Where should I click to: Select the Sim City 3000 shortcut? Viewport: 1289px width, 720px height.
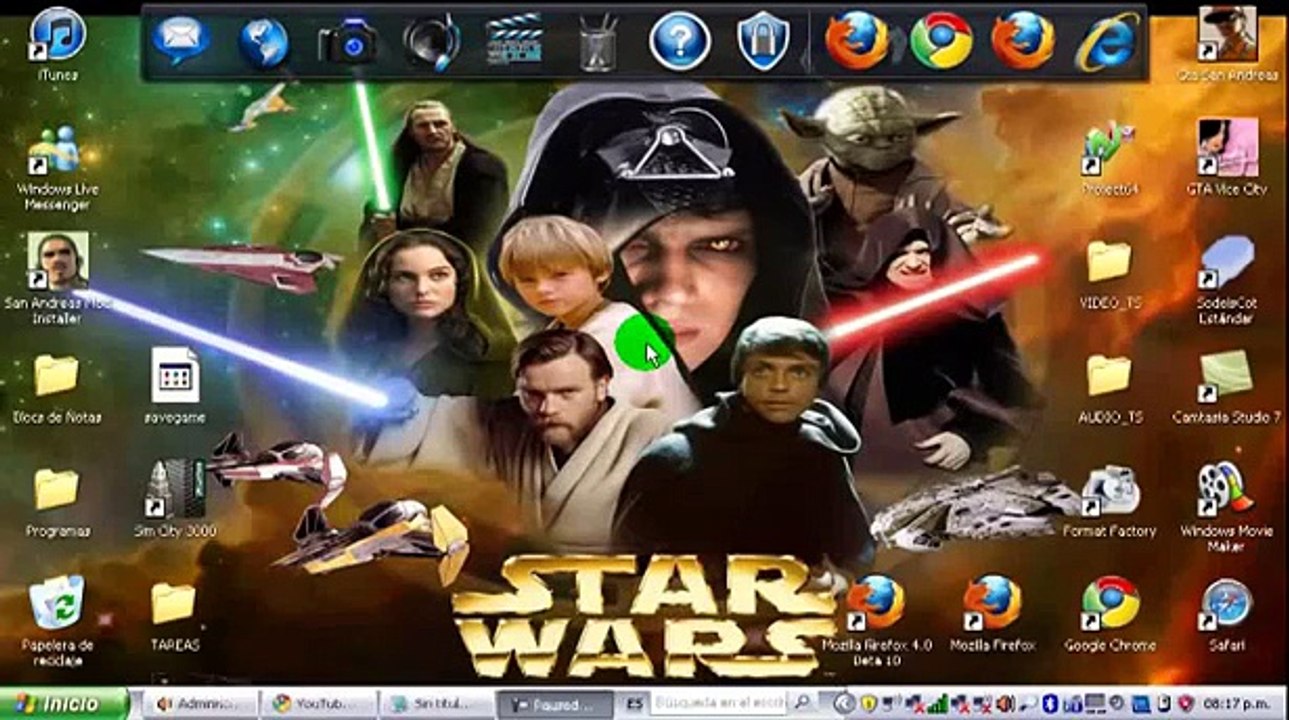(x=175, y=499)
